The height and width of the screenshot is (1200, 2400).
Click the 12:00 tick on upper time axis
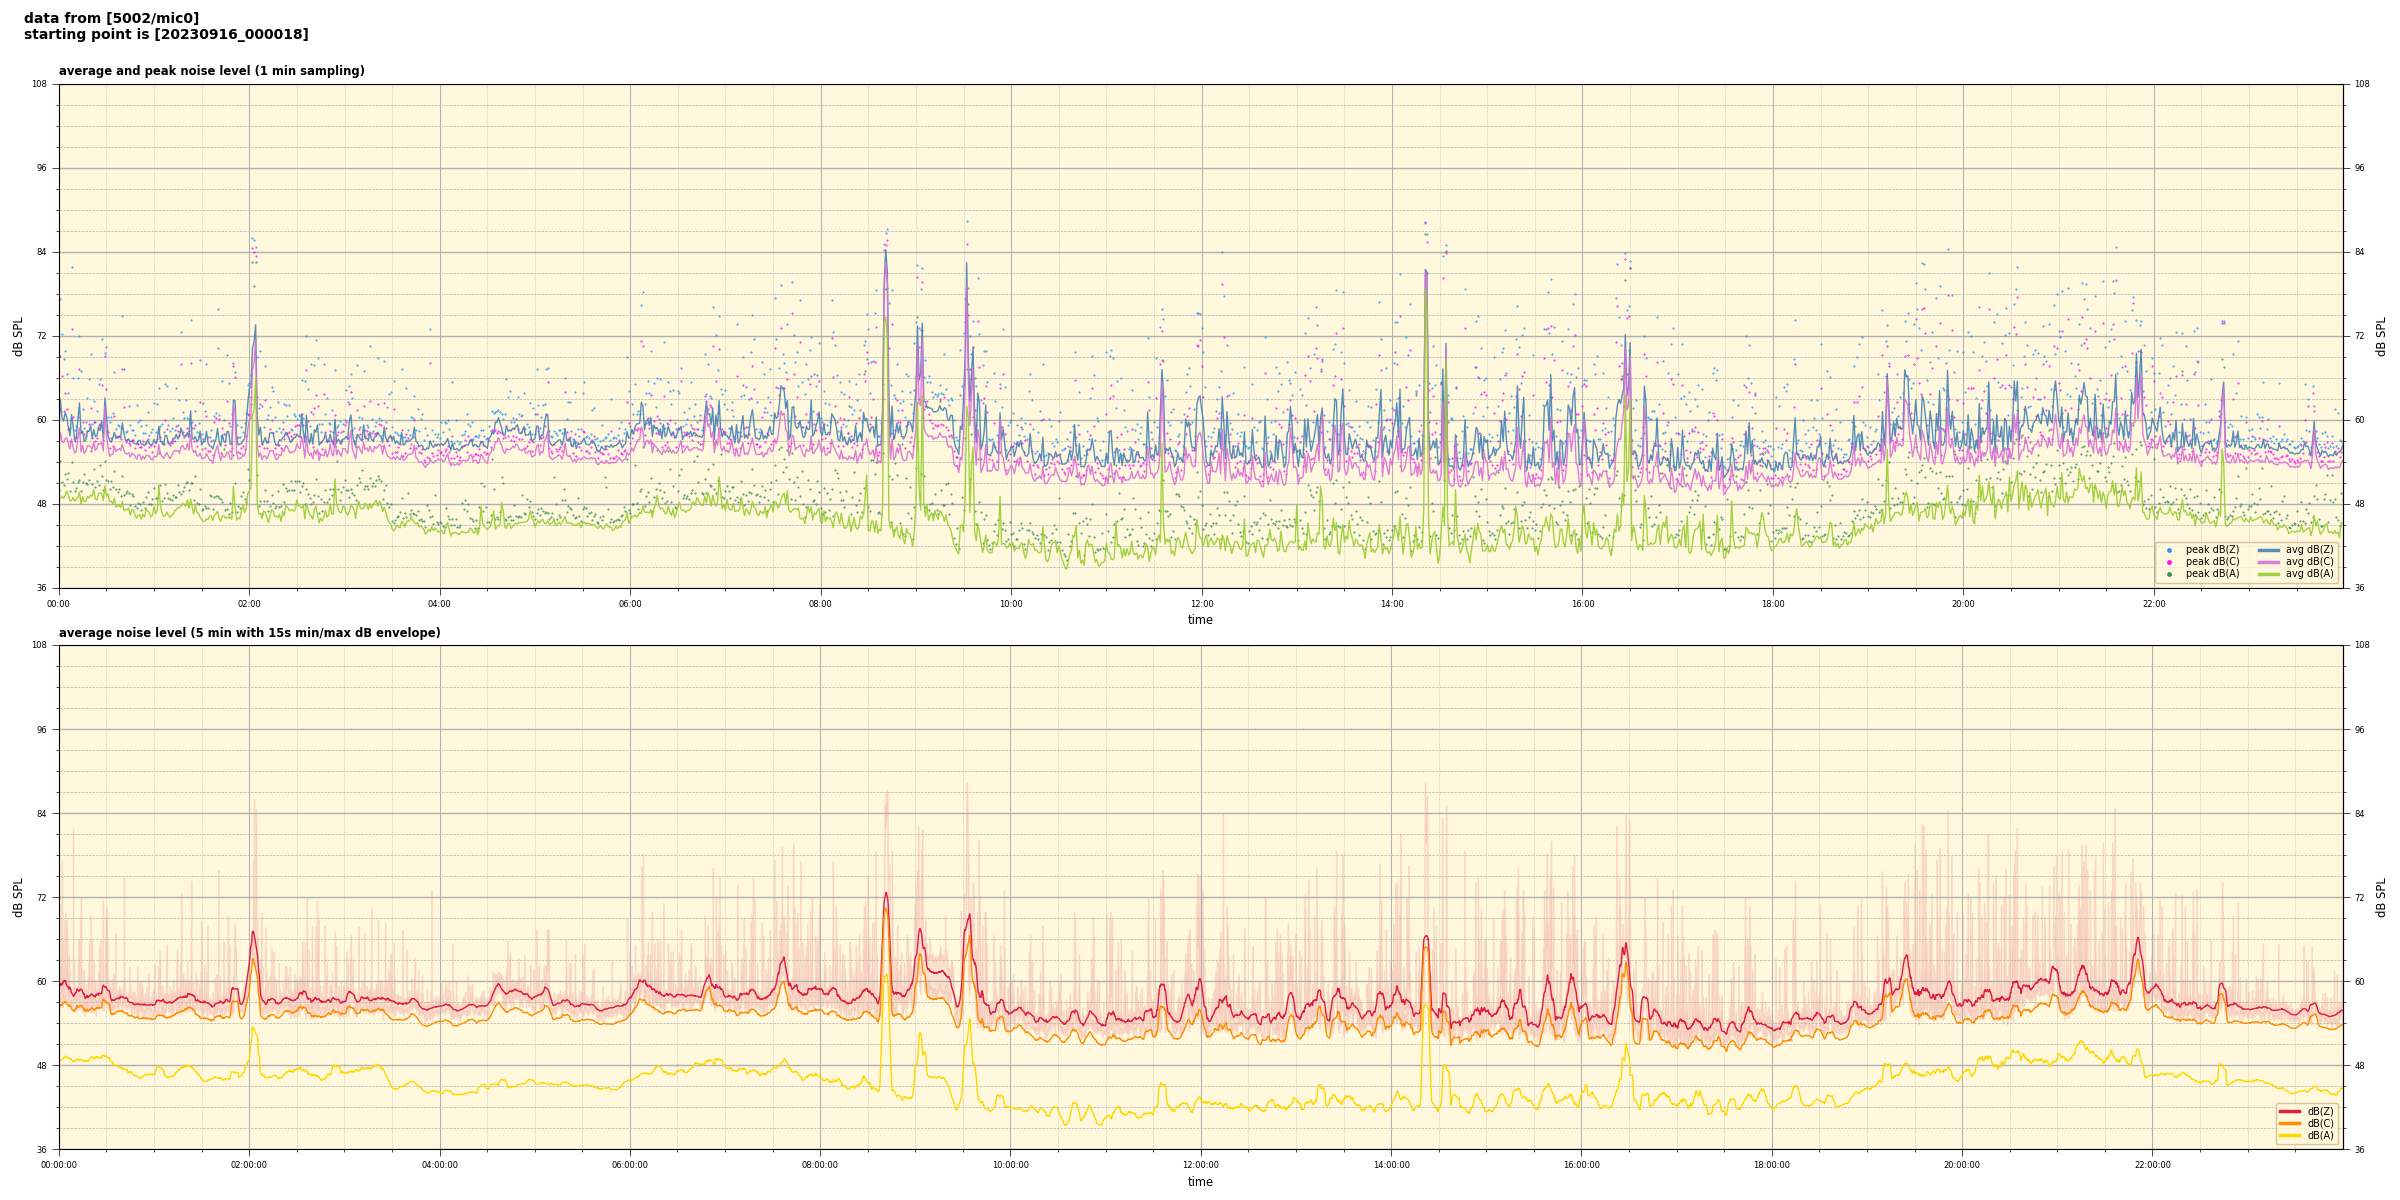1201,604
